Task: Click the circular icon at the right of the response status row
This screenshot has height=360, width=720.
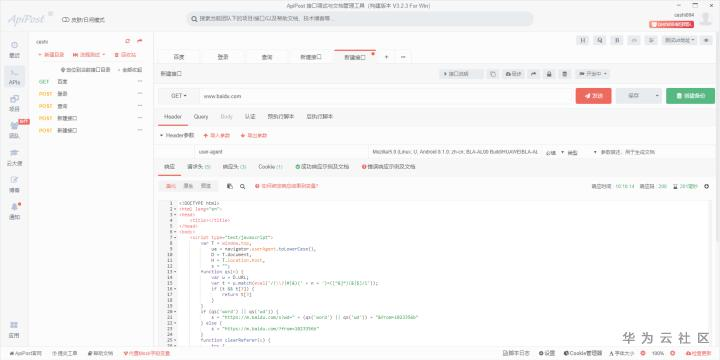Action: [706, 186]
